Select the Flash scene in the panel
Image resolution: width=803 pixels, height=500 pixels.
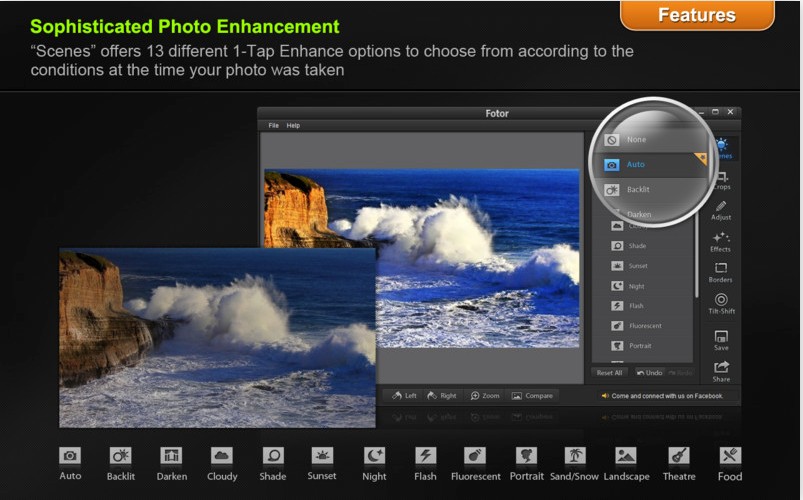[x=642, y=306]
